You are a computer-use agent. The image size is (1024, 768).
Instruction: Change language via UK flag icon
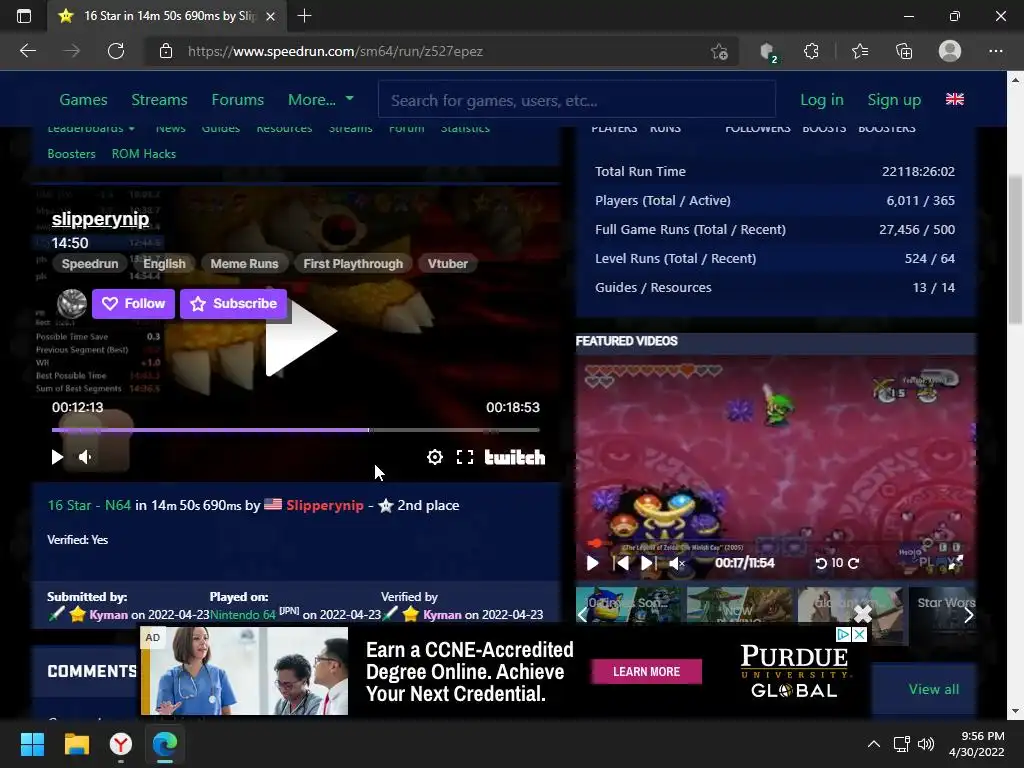[955, 99]
